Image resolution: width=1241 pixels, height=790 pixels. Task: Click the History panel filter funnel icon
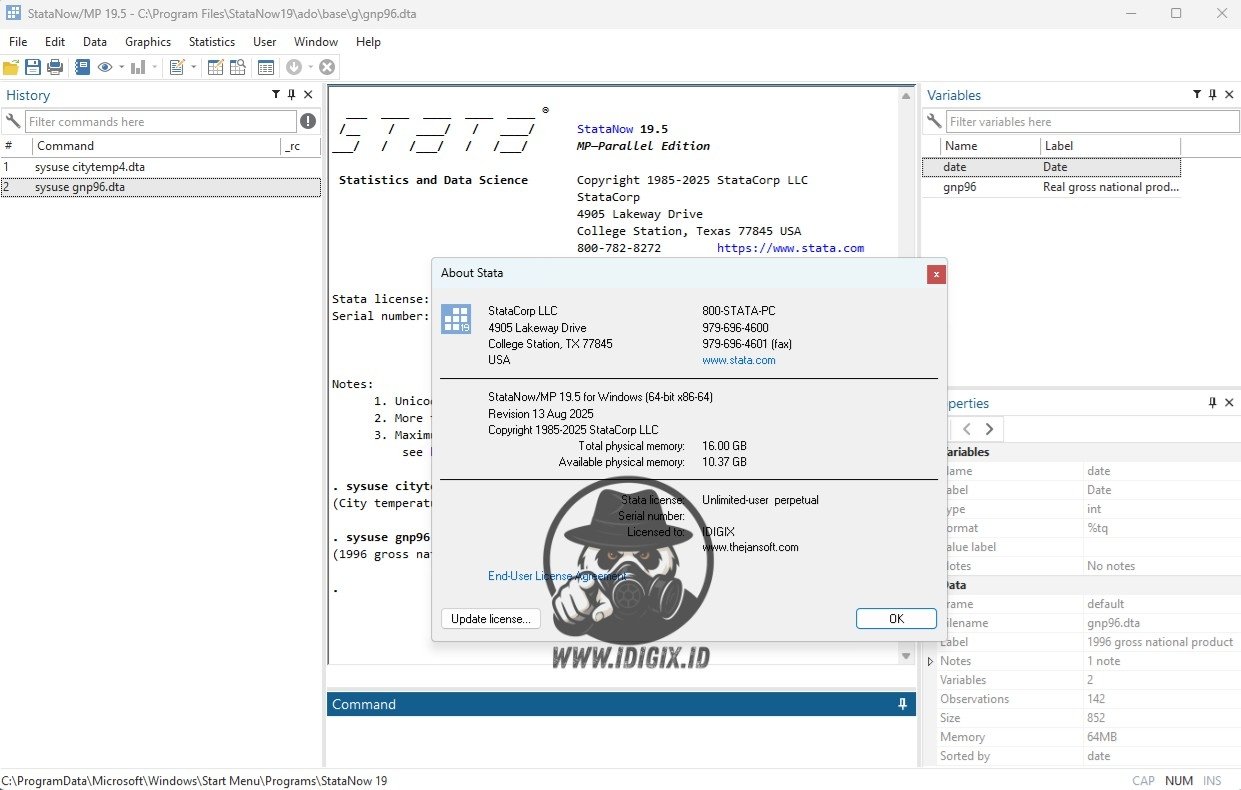pos(276,95)
